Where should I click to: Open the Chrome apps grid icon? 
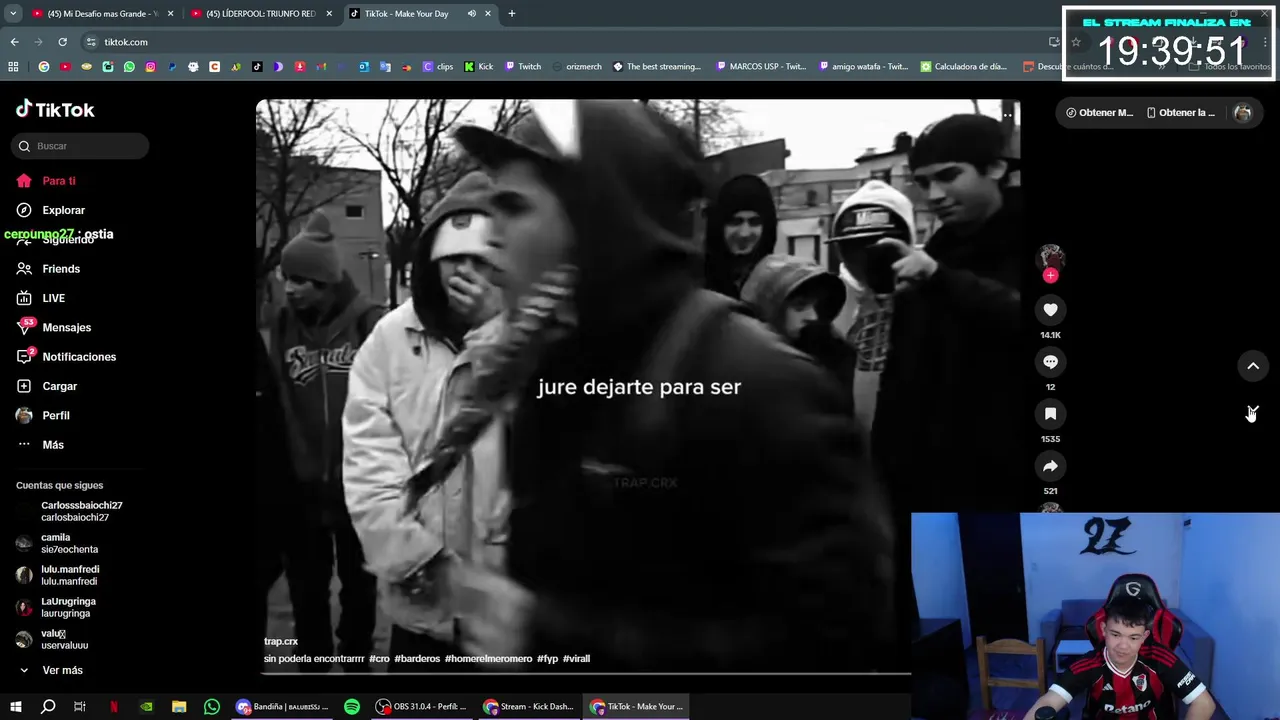[x=13, y=67]
